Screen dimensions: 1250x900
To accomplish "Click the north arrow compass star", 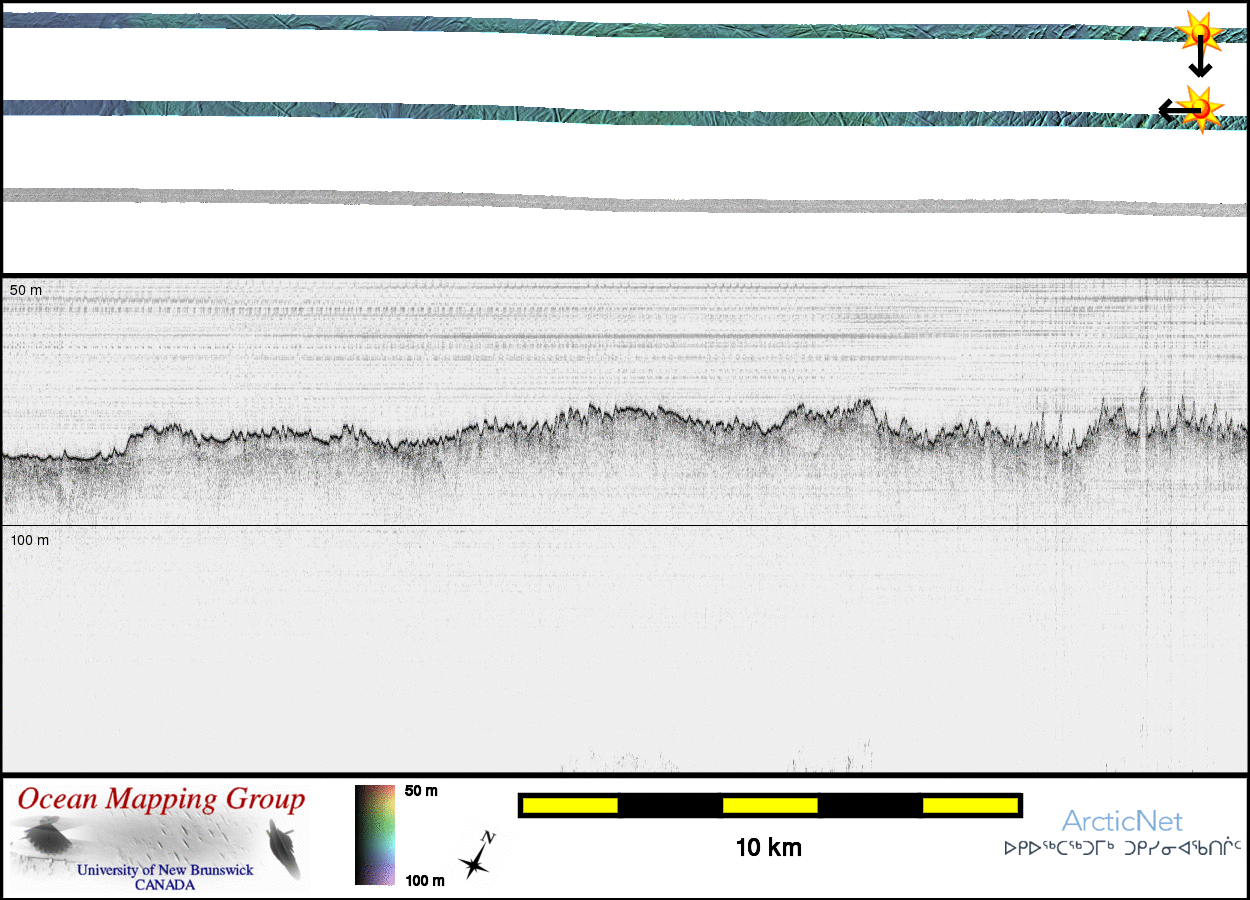I will (x=478, y=856).
